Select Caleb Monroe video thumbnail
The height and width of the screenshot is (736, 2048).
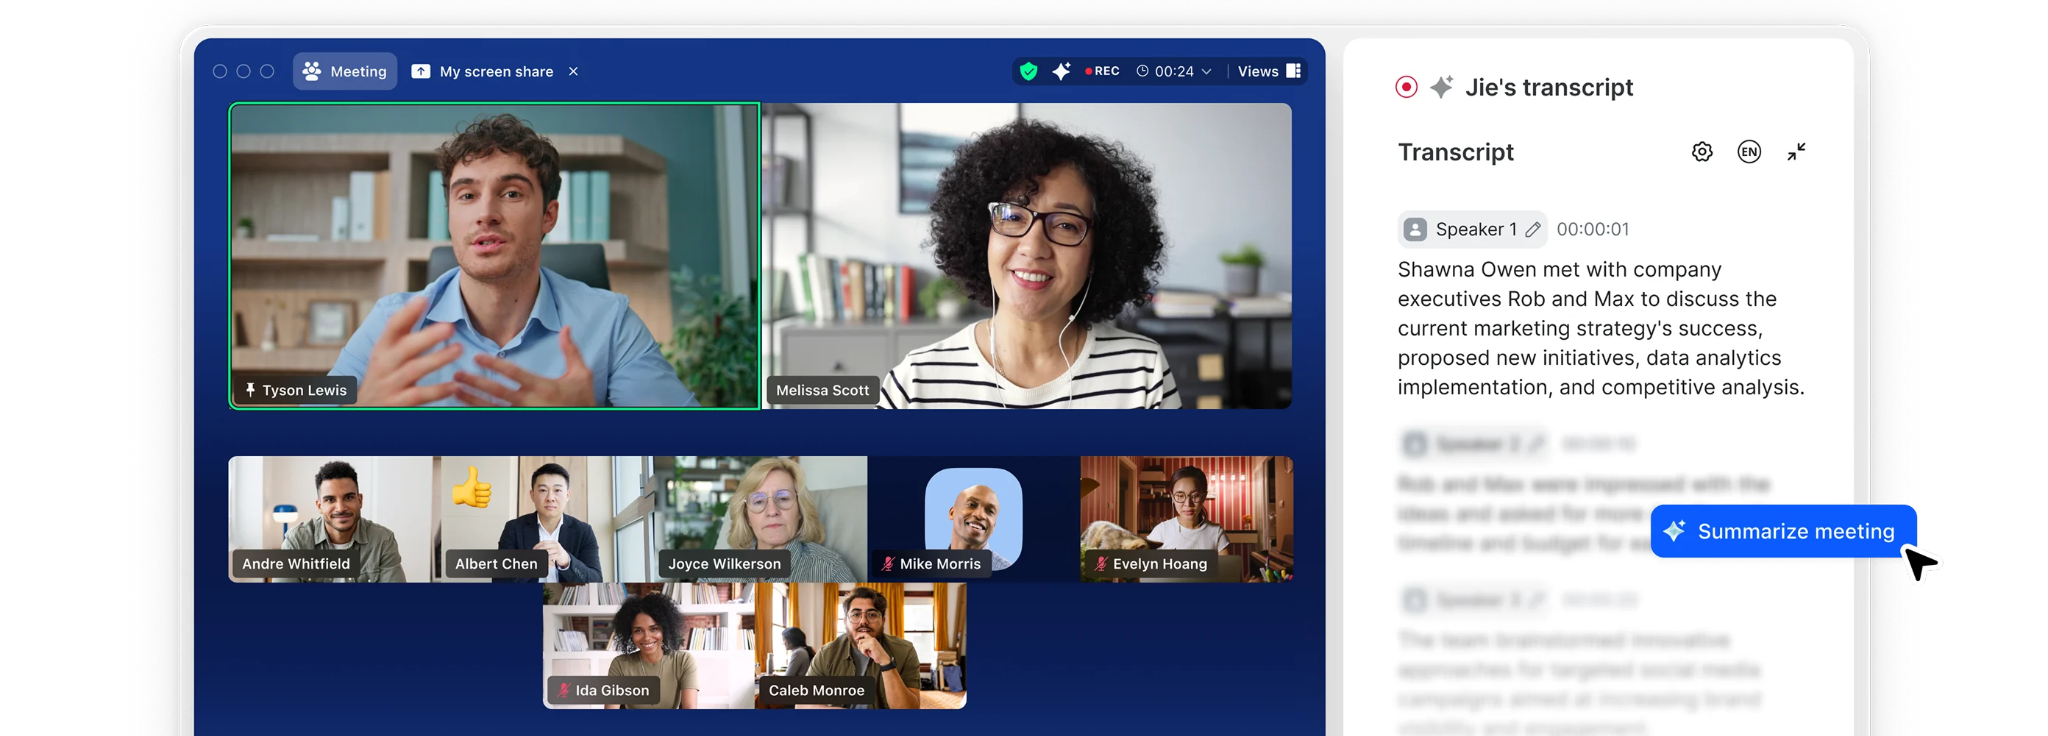coord(861,646)
